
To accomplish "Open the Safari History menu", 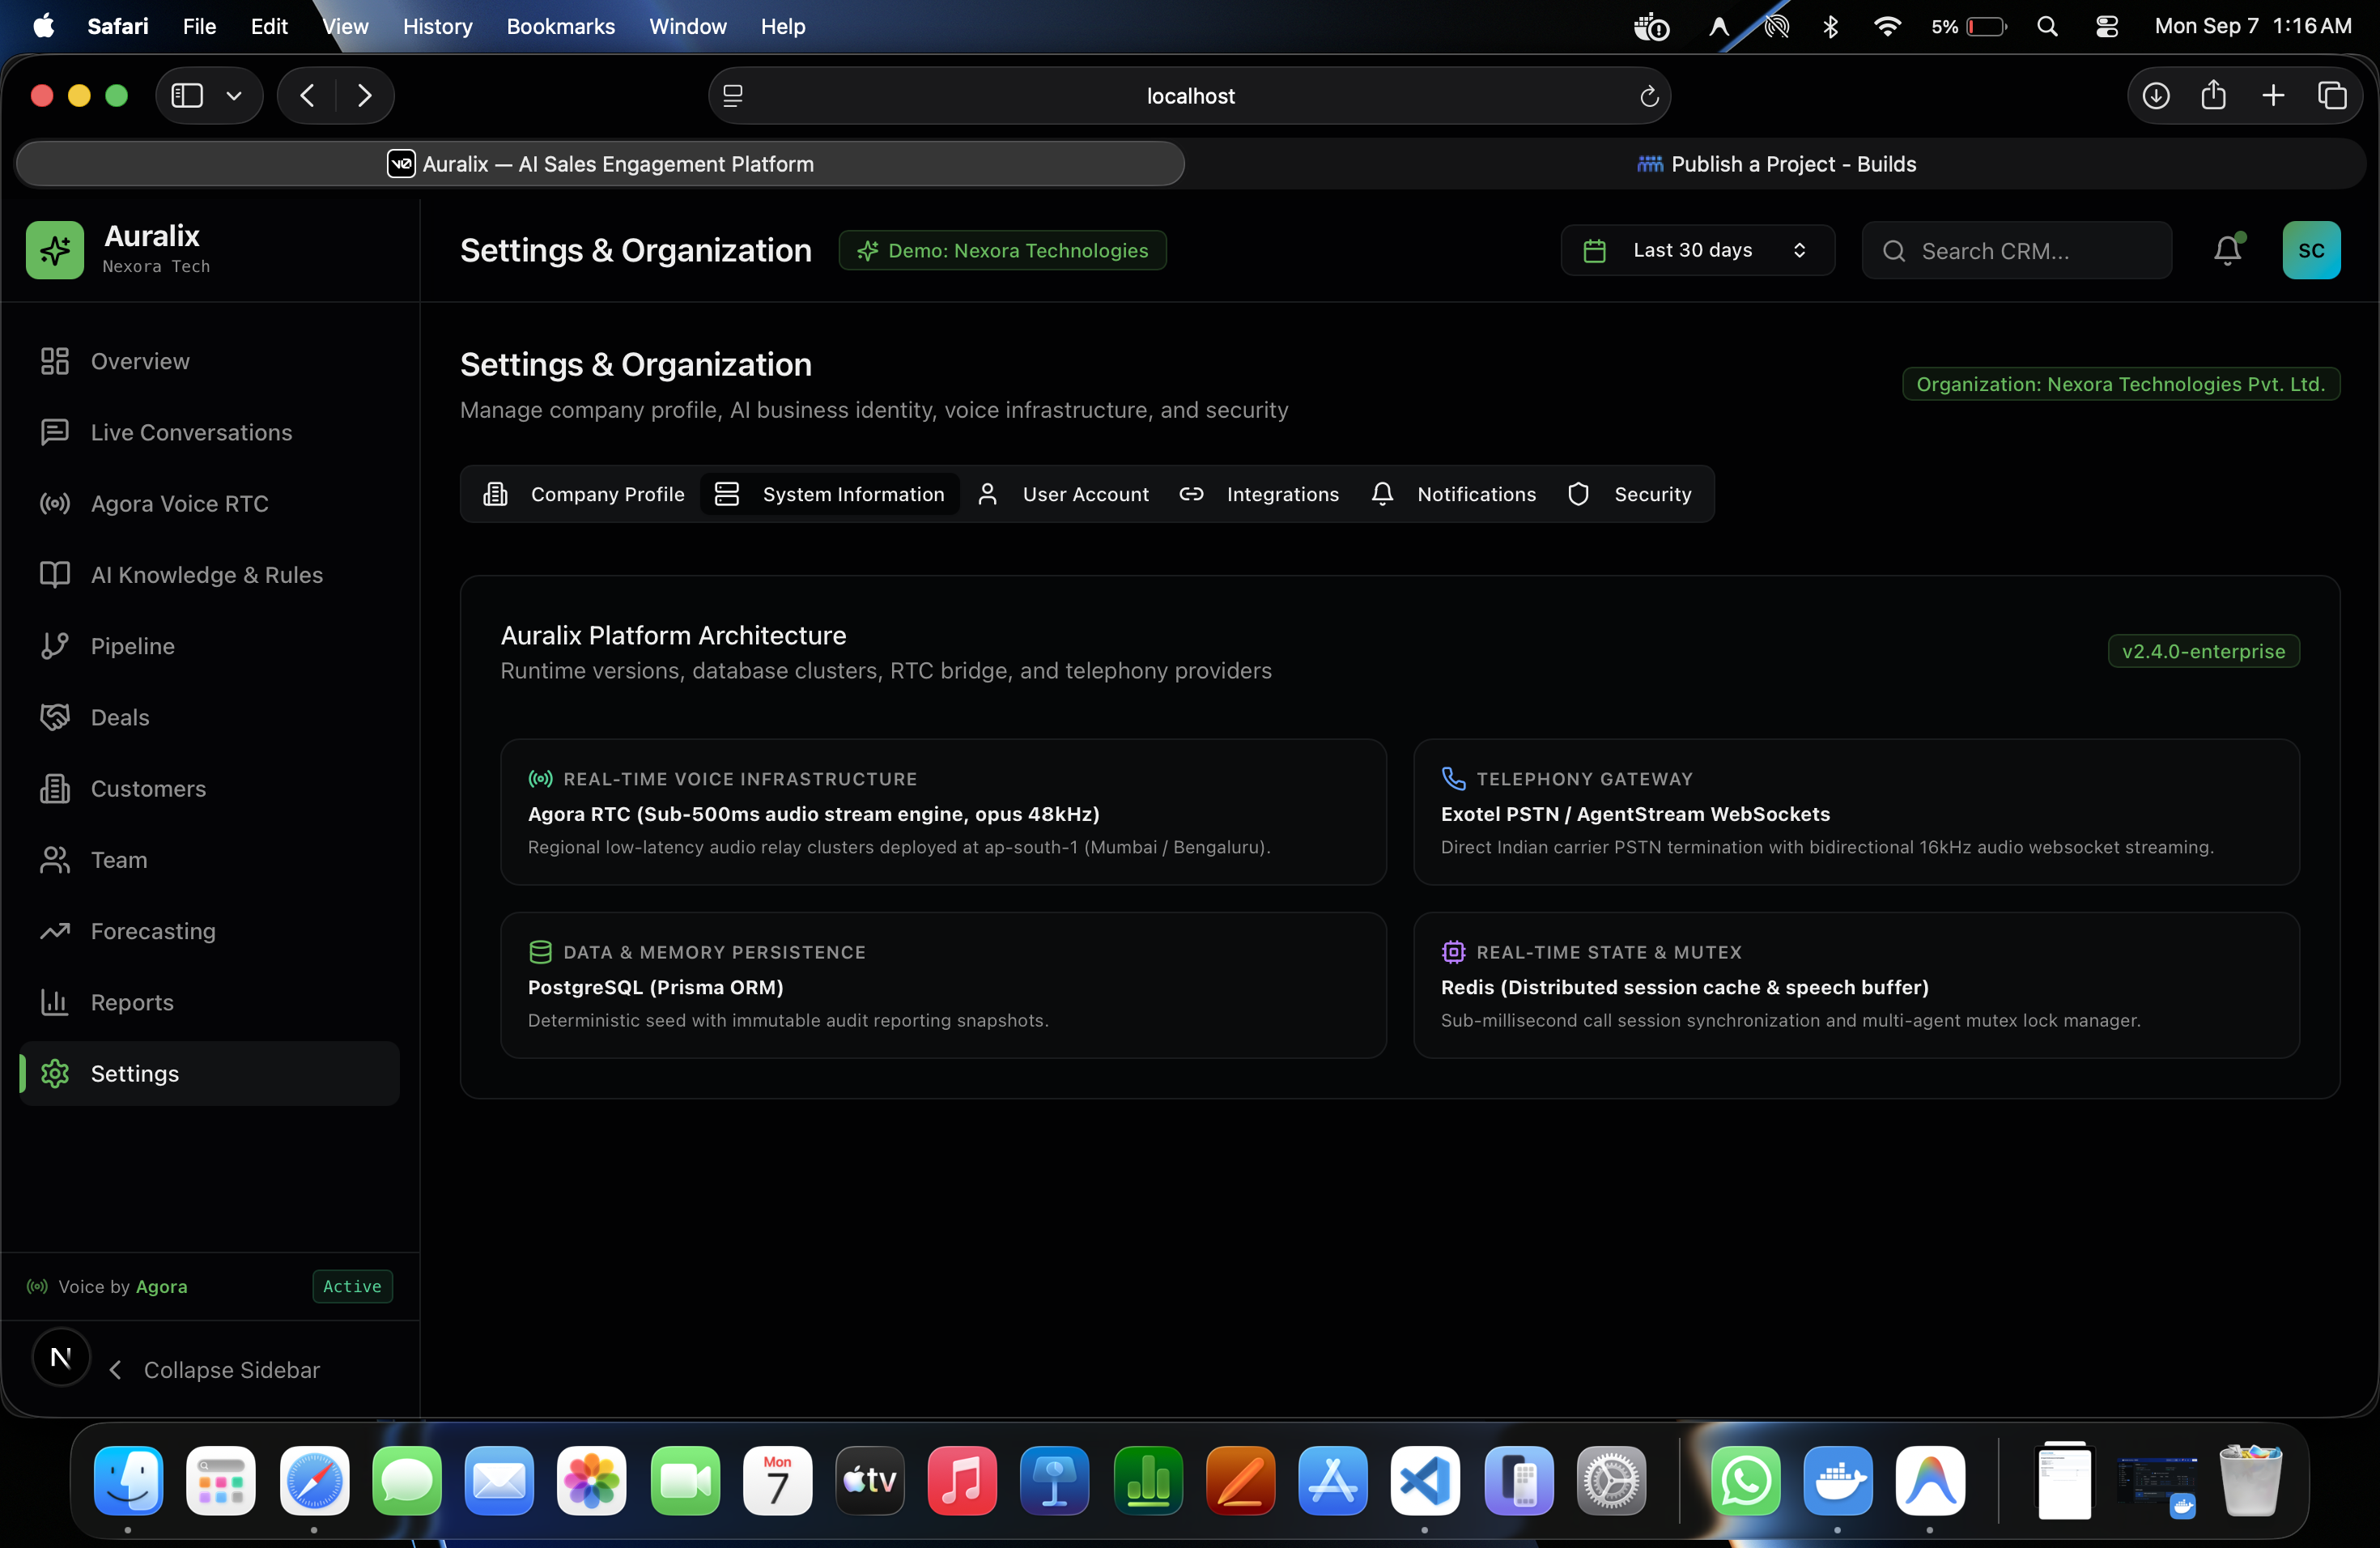I will pos(437,26).
